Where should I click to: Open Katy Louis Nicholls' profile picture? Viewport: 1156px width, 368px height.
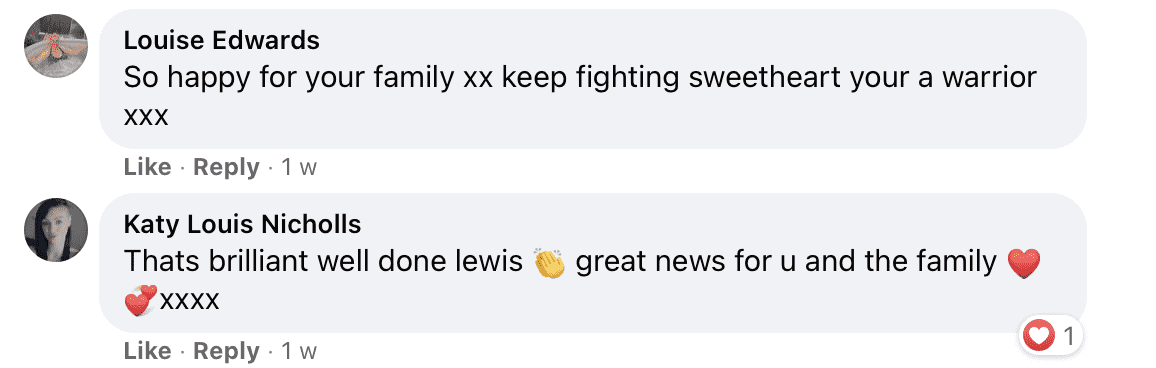coord(57,229)
